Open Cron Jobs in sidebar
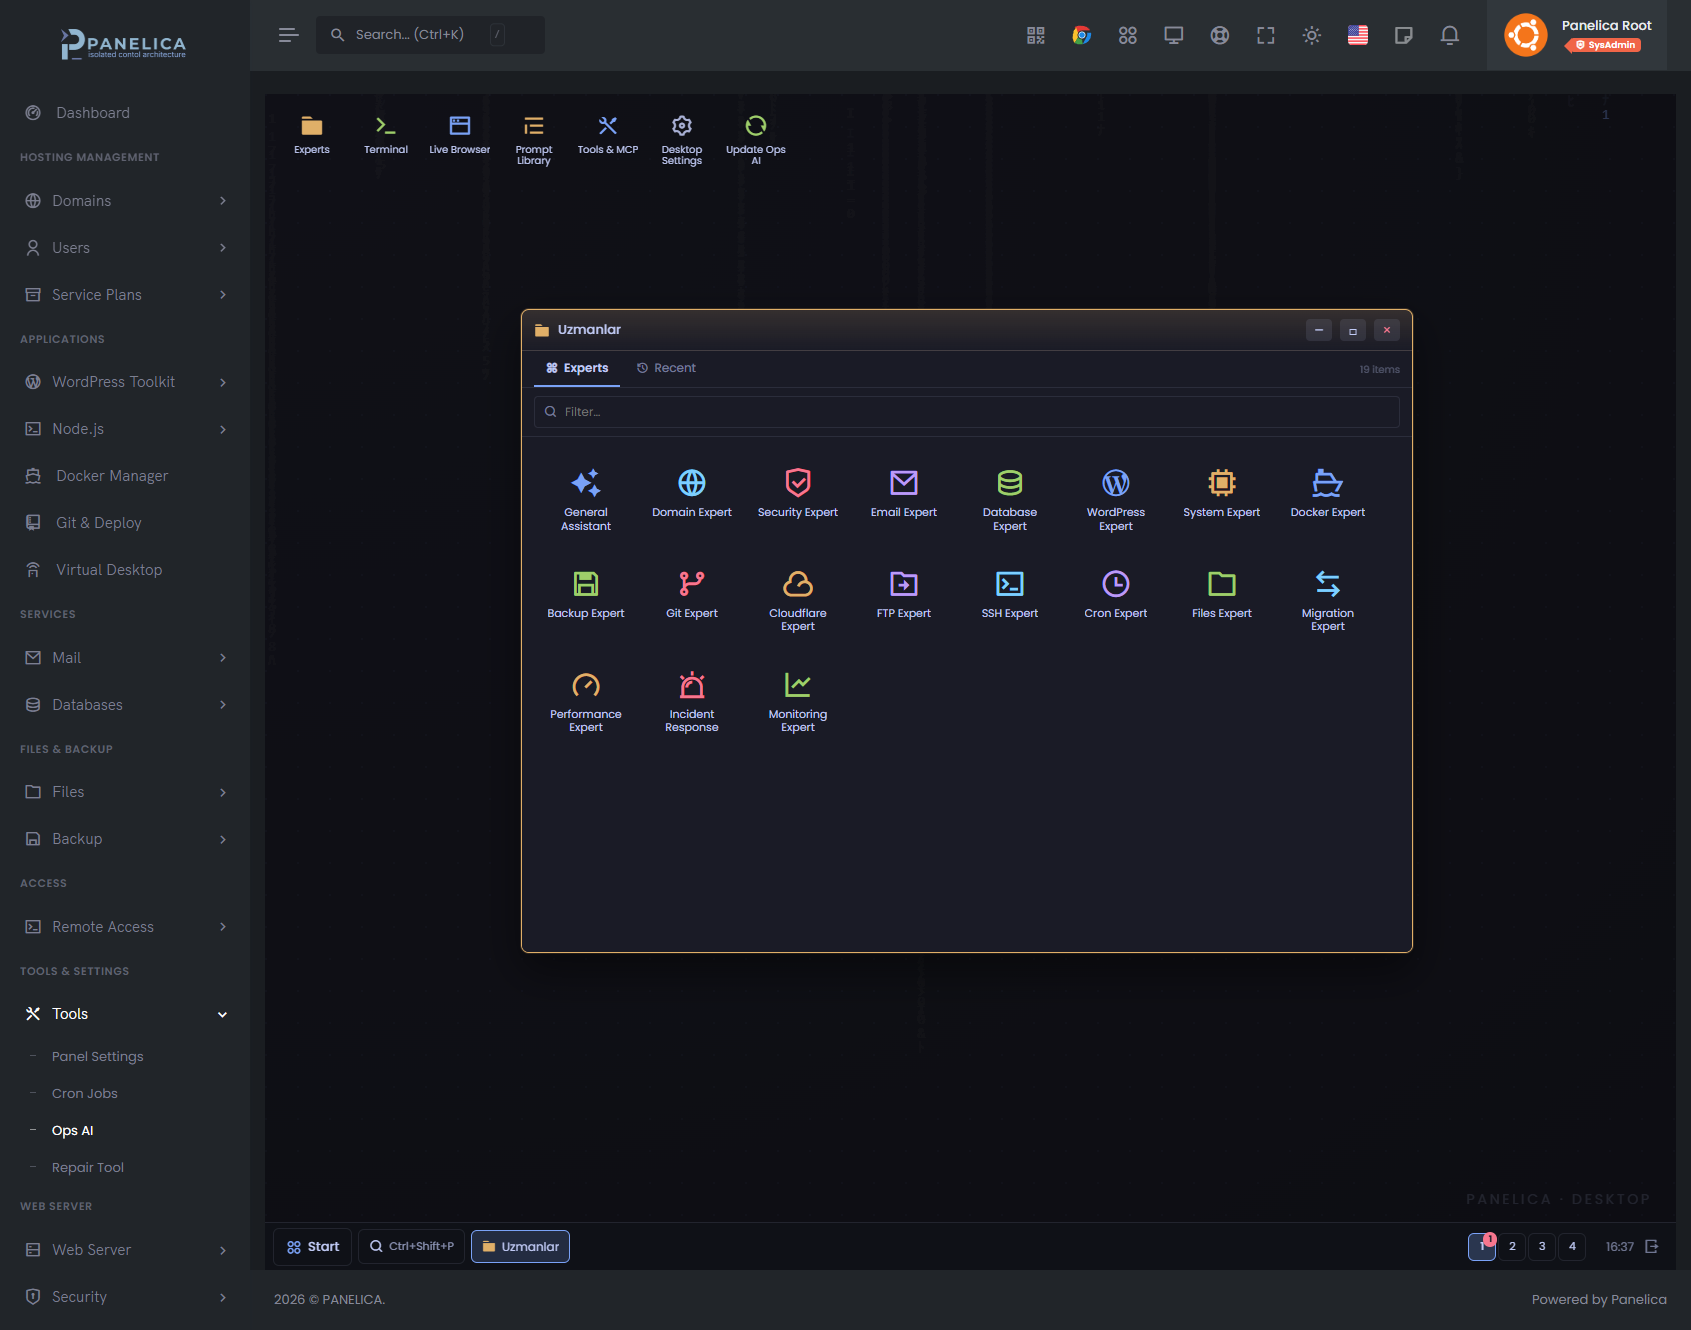 85,1094
